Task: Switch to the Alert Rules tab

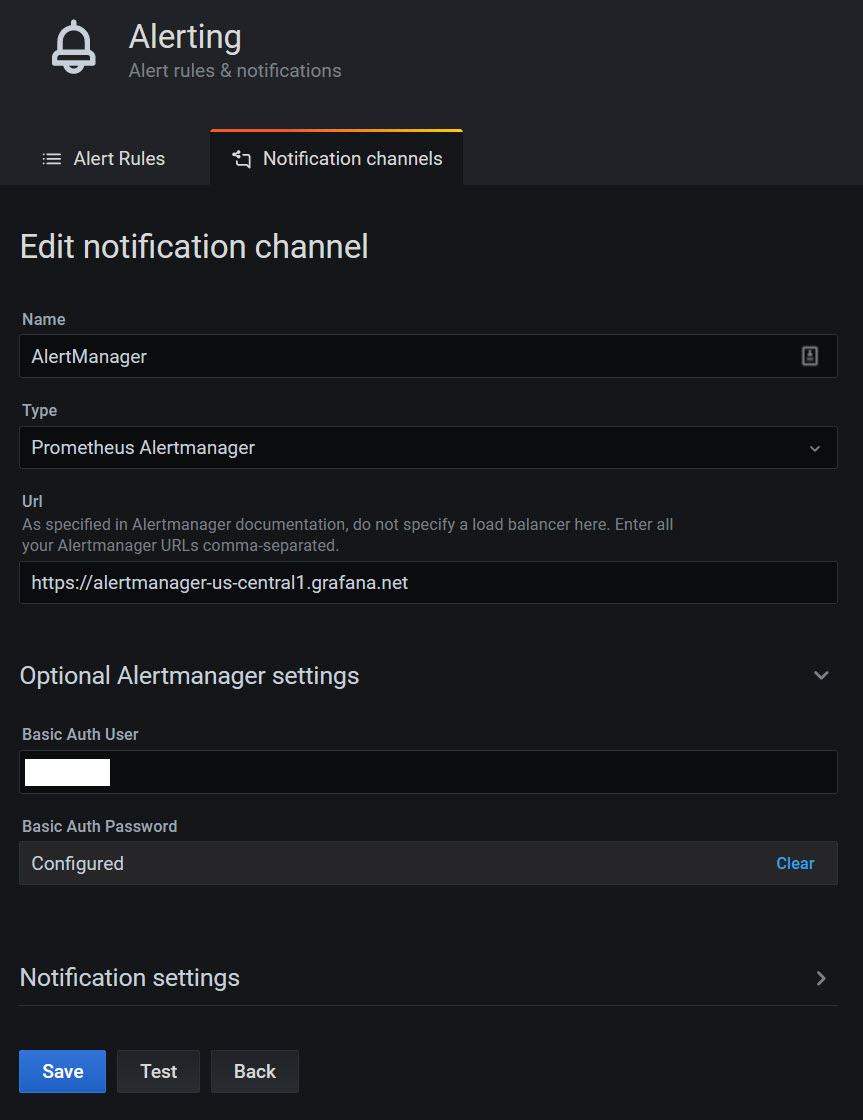Action: pos(118,159)
